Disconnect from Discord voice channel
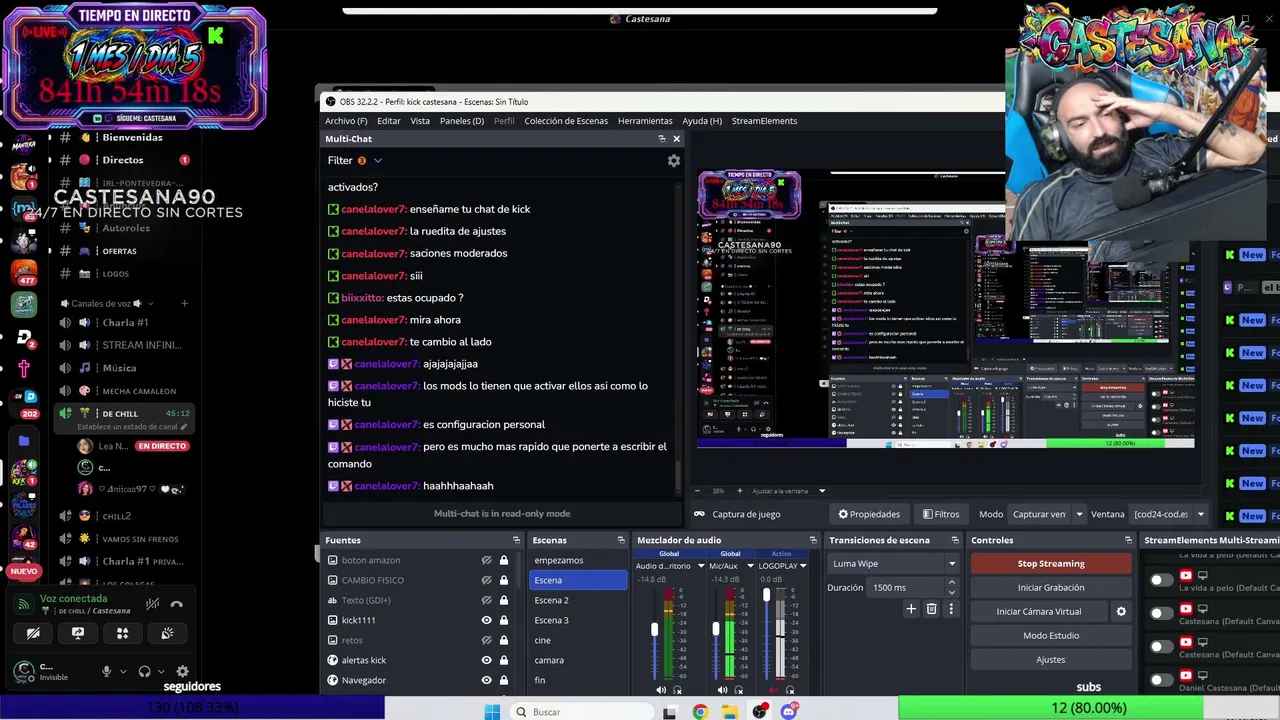The image size is (1280, 720). (177, 604)
